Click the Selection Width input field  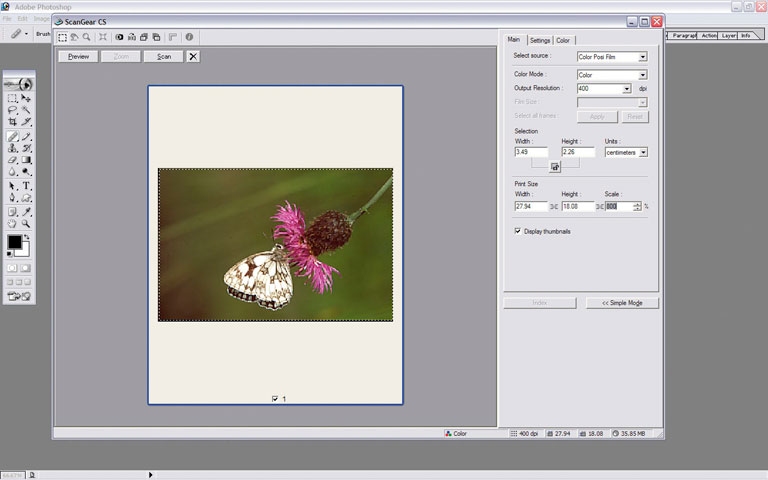(530, 152)
